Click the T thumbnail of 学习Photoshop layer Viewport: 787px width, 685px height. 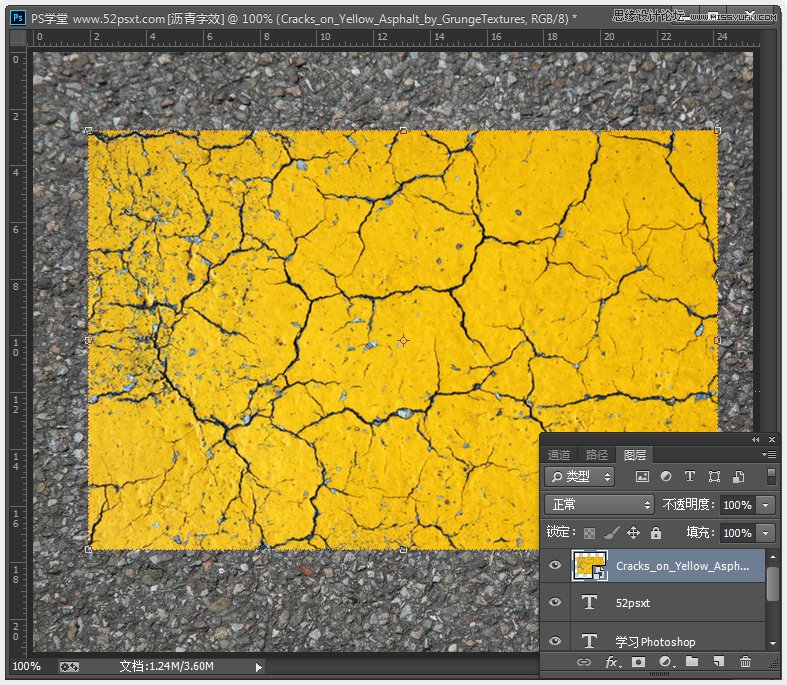pyautogui.click(x=589, y=641)
